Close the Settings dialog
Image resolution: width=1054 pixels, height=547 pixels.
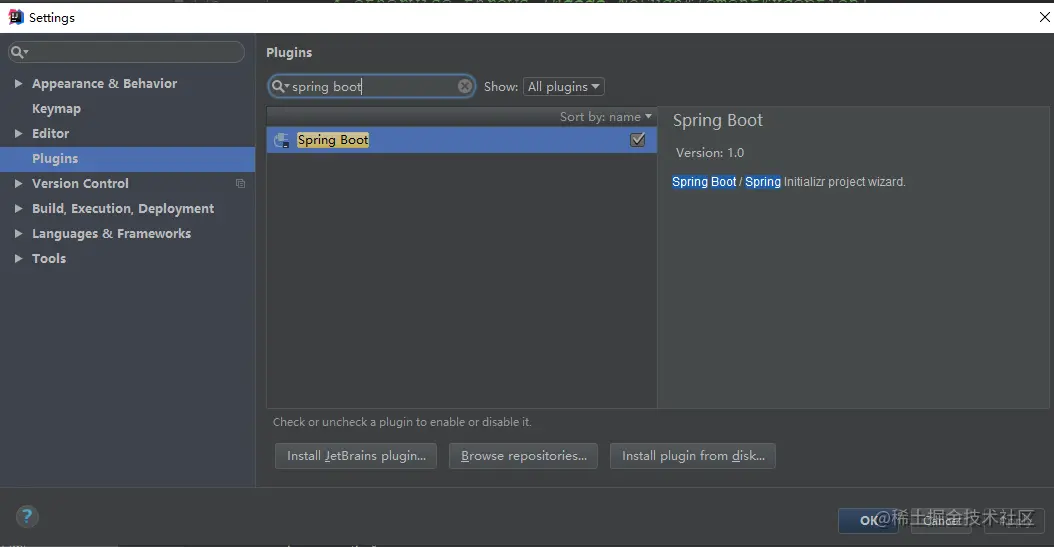coord(1044,17)
